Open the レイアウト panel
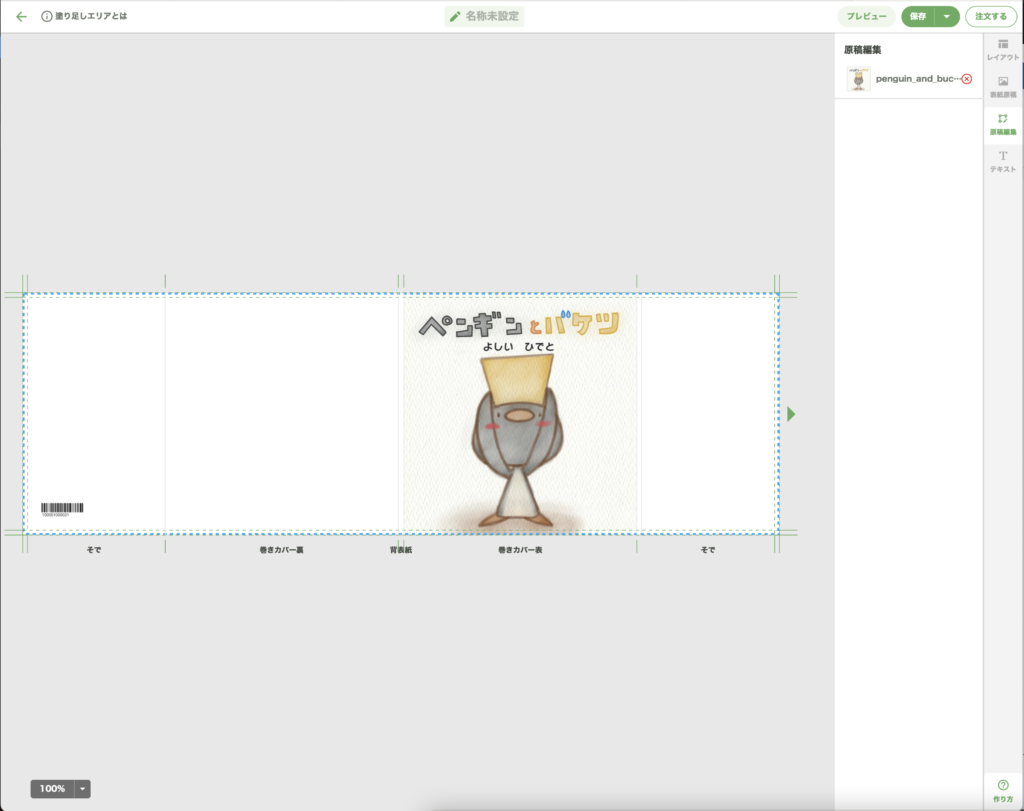The width and height of the screenshot is (1024, 811). pyautogui.click(x=1003, y=50)
